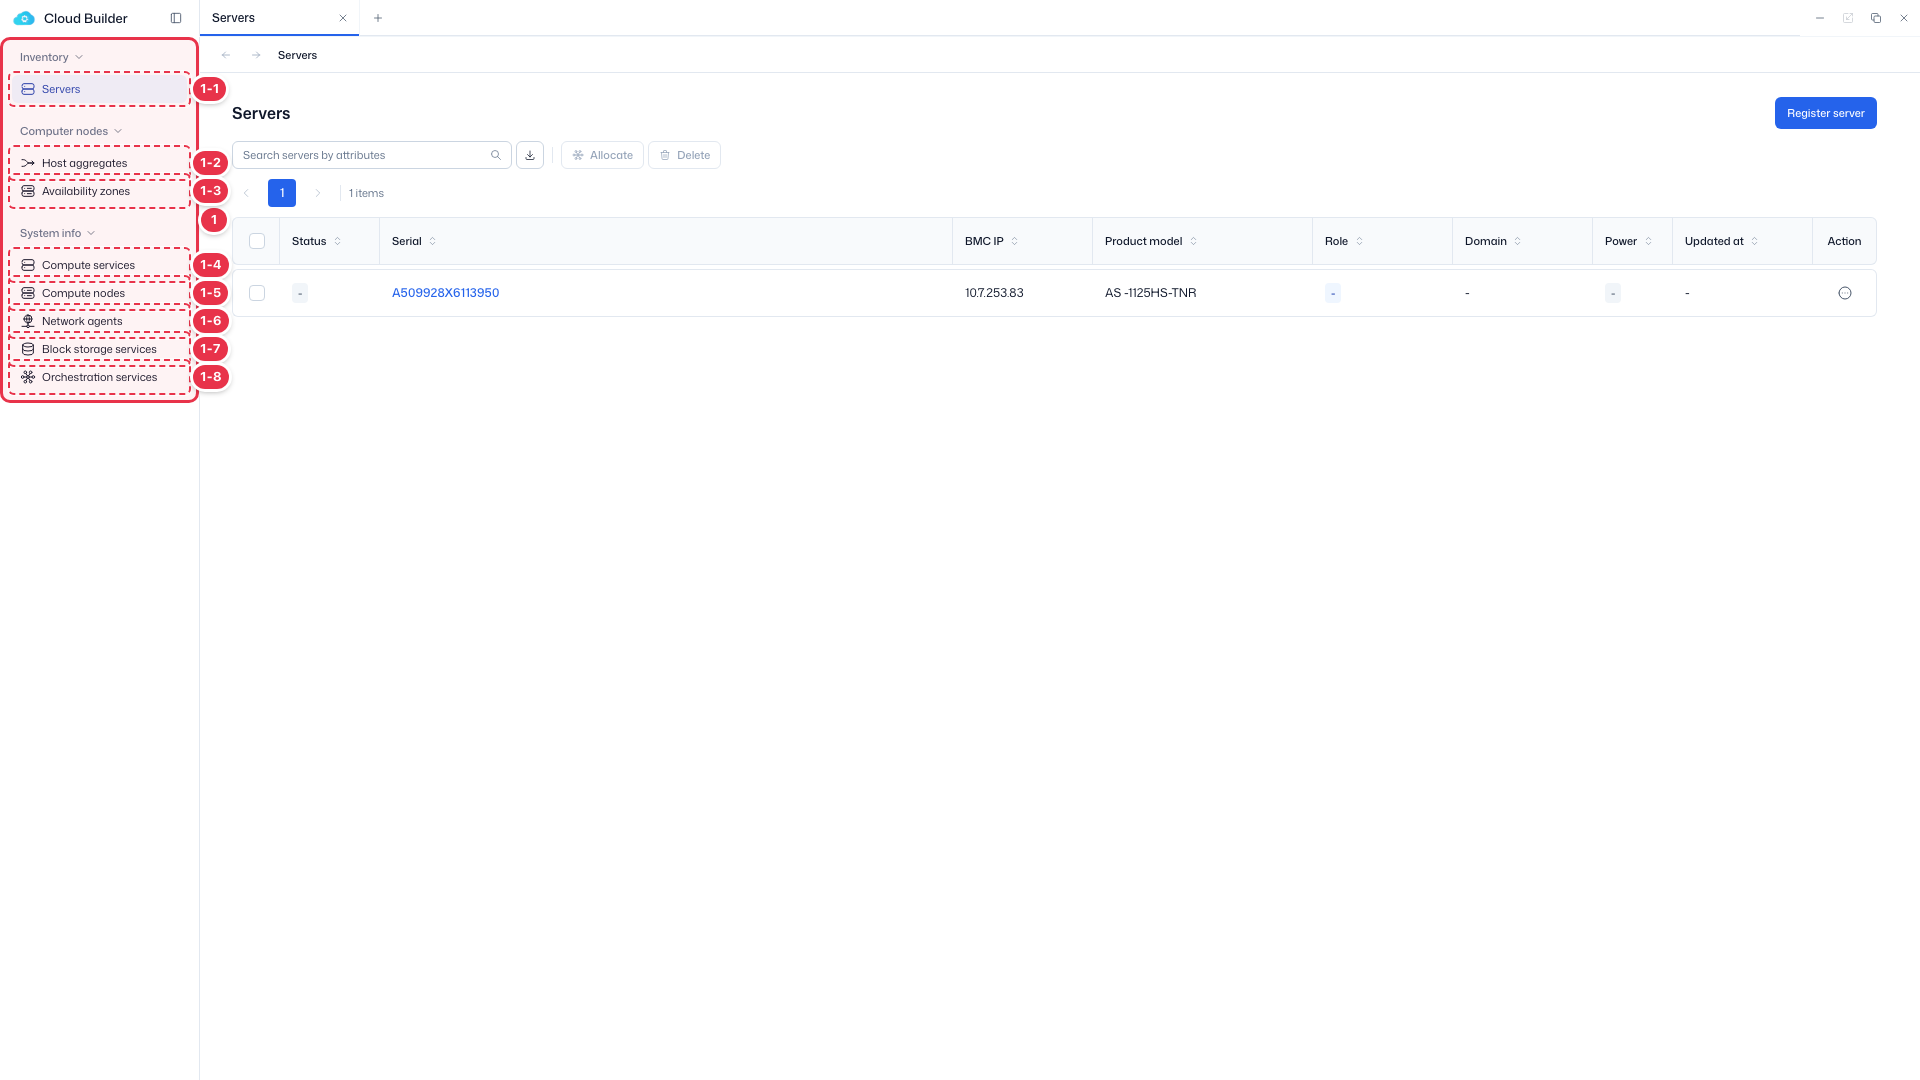
Task: Open Host aggregates page
Action: point(99,163)
